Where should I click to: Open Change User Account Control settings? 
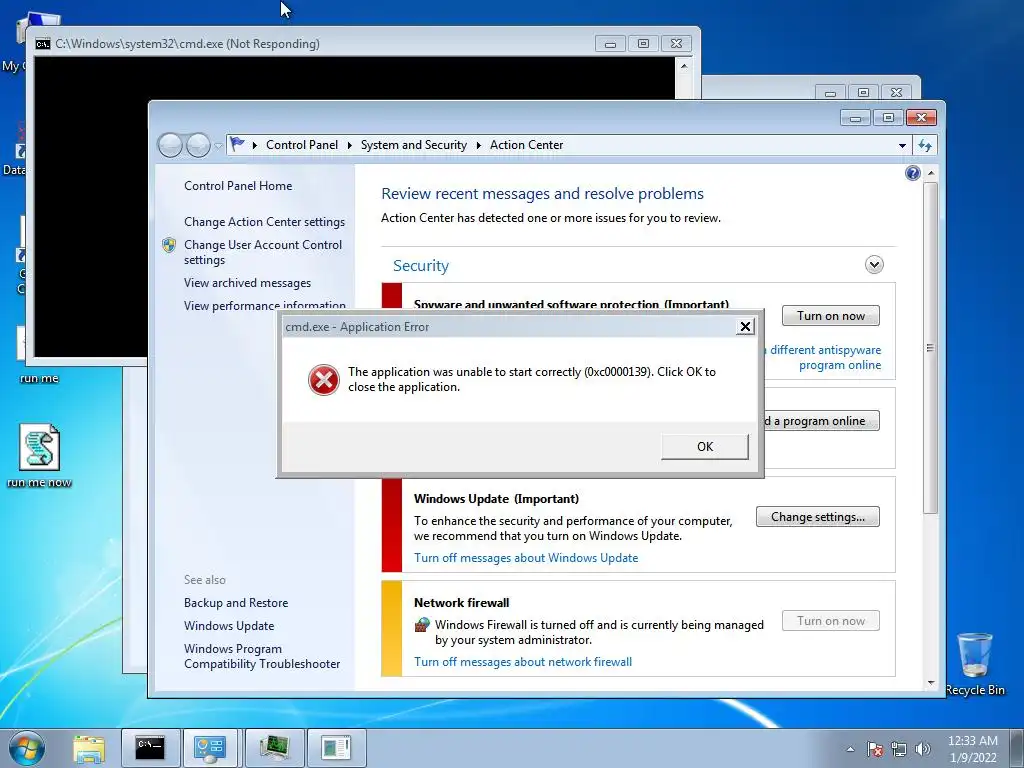(x=263, y=252)
